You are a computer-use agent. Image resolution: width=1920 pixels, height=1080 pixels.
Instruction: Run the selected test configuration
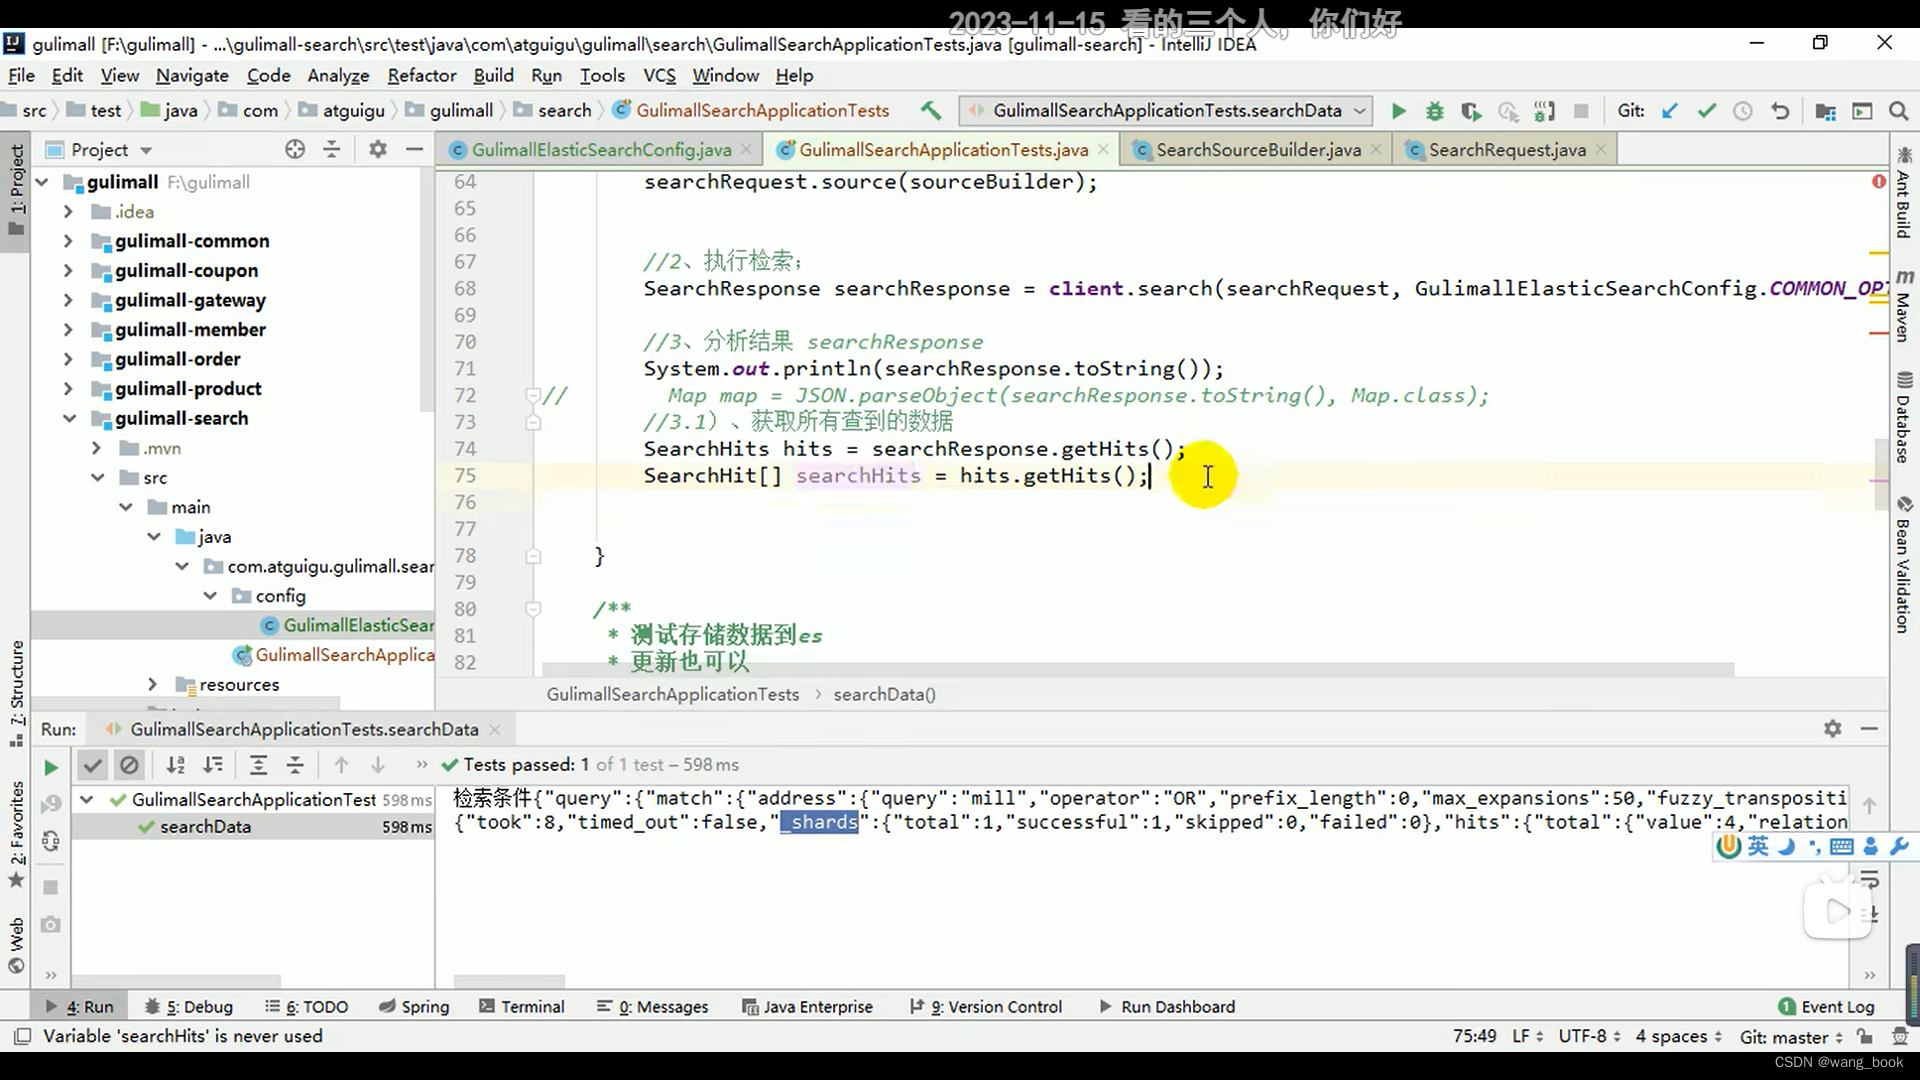(x=1399, y=111)
